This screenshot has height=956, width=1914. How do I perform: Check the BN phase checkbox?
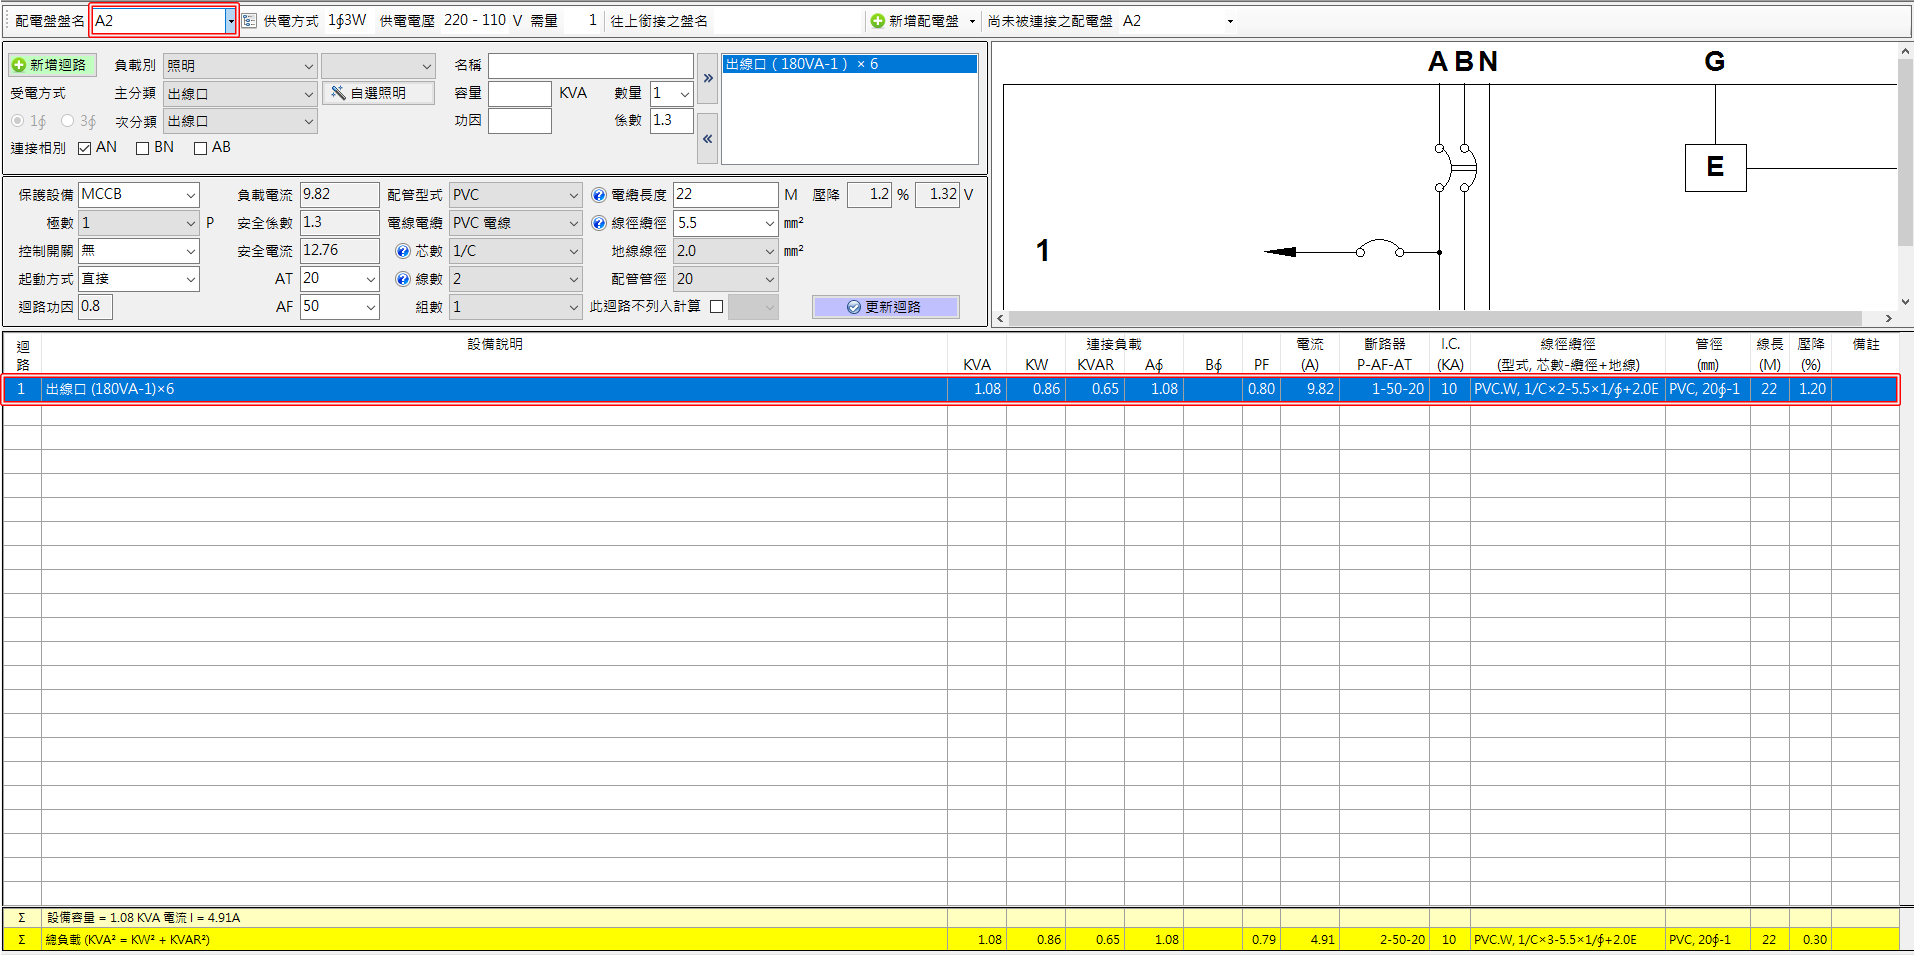[x=142, y=148]
